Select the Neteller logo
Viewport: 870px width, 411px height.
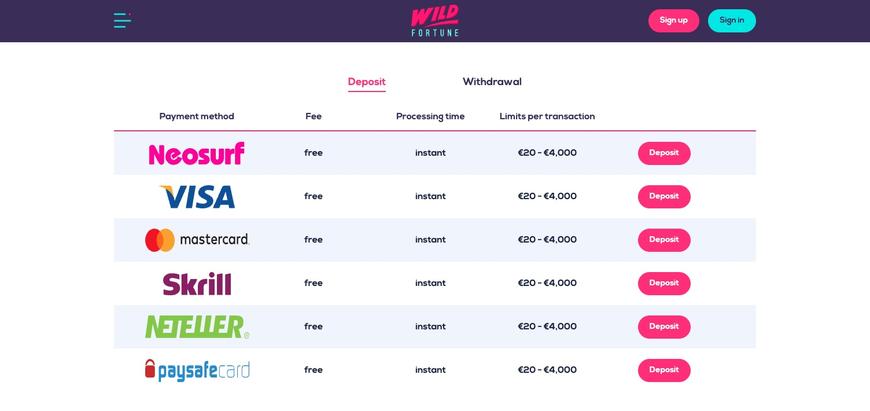pos(197,327)
